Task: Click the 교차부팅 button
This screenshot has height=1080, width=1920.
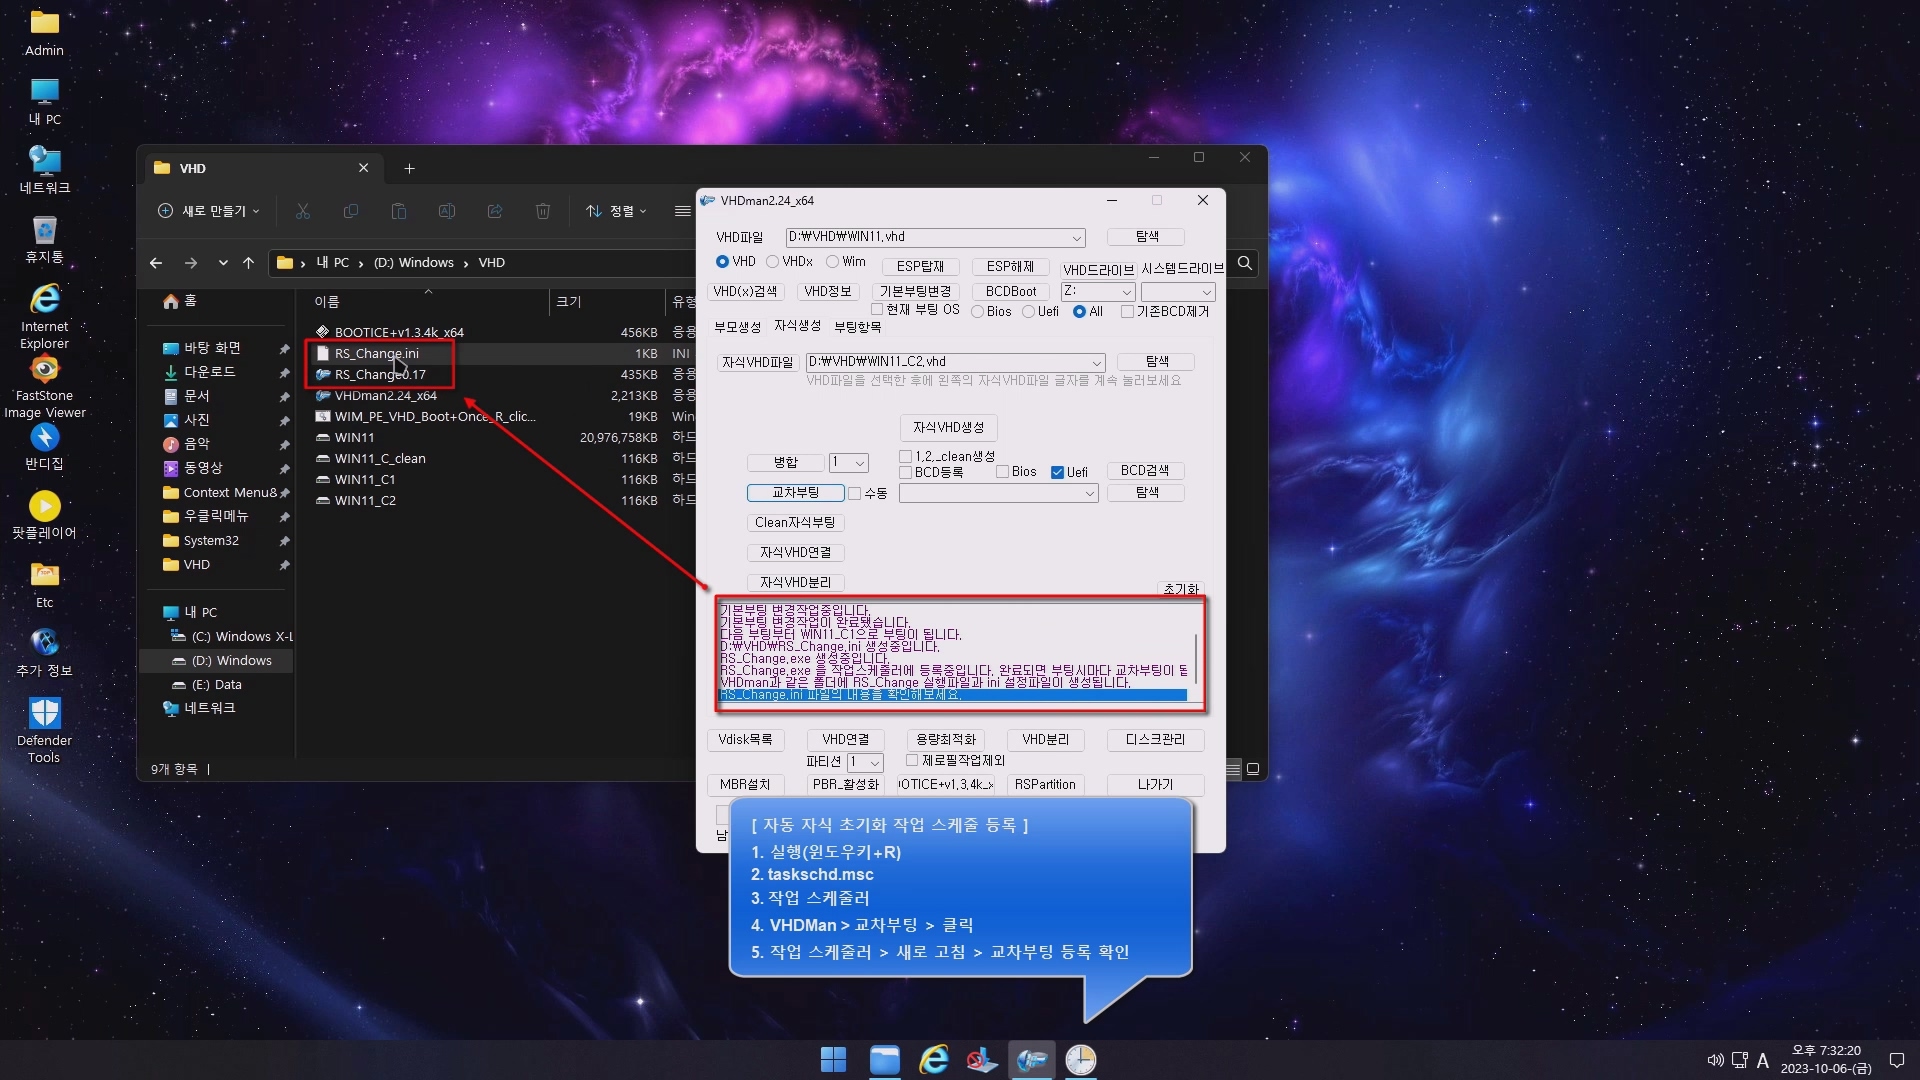Action: (795, 493)
